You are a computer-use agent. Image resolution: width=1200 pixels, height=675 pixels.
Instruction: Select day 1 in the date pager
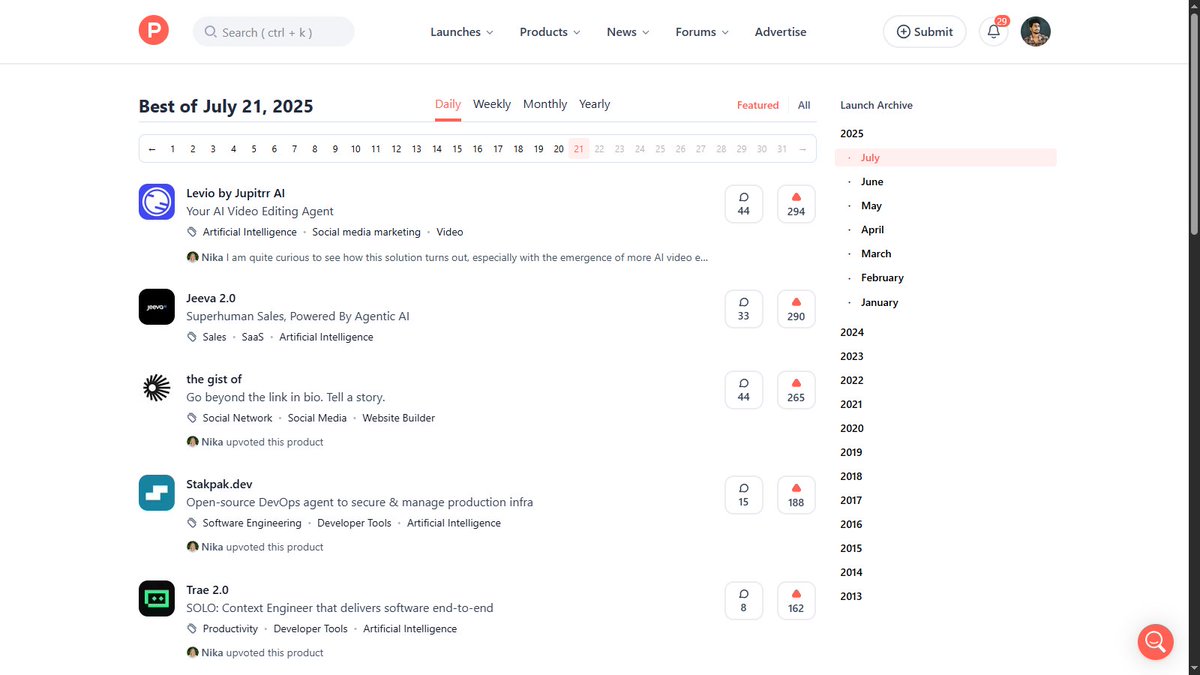(172, 149)
